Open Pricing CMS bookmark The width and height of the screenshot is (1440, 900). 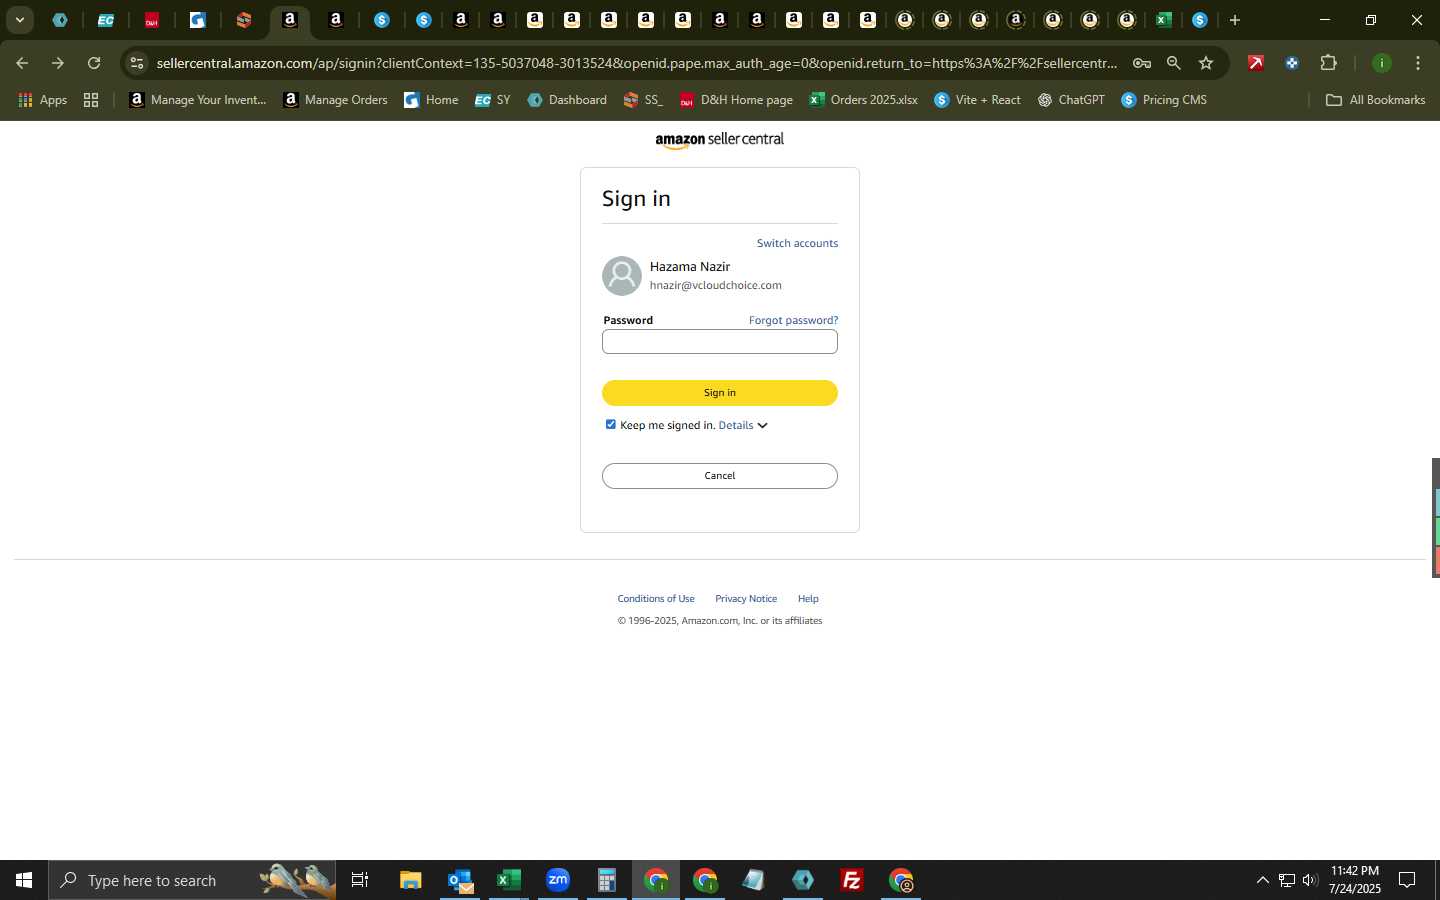tap(1164, 100)
